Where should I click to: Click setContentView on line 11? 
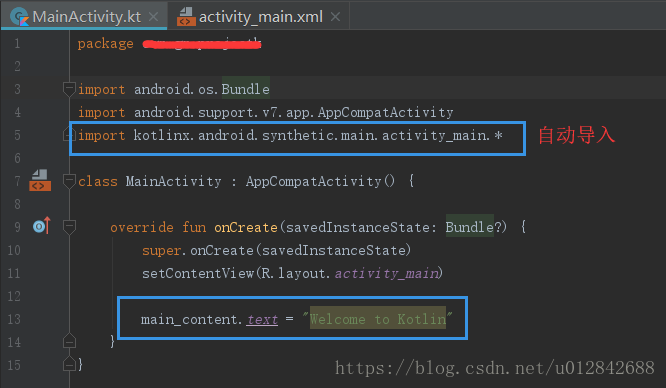click(x=198, y=273)
